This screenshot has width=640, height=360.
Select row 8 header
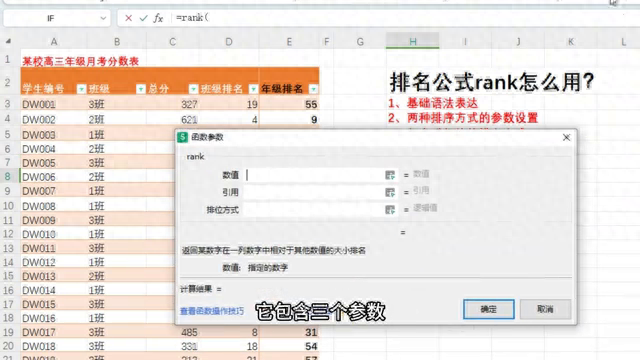coord(8,176)
